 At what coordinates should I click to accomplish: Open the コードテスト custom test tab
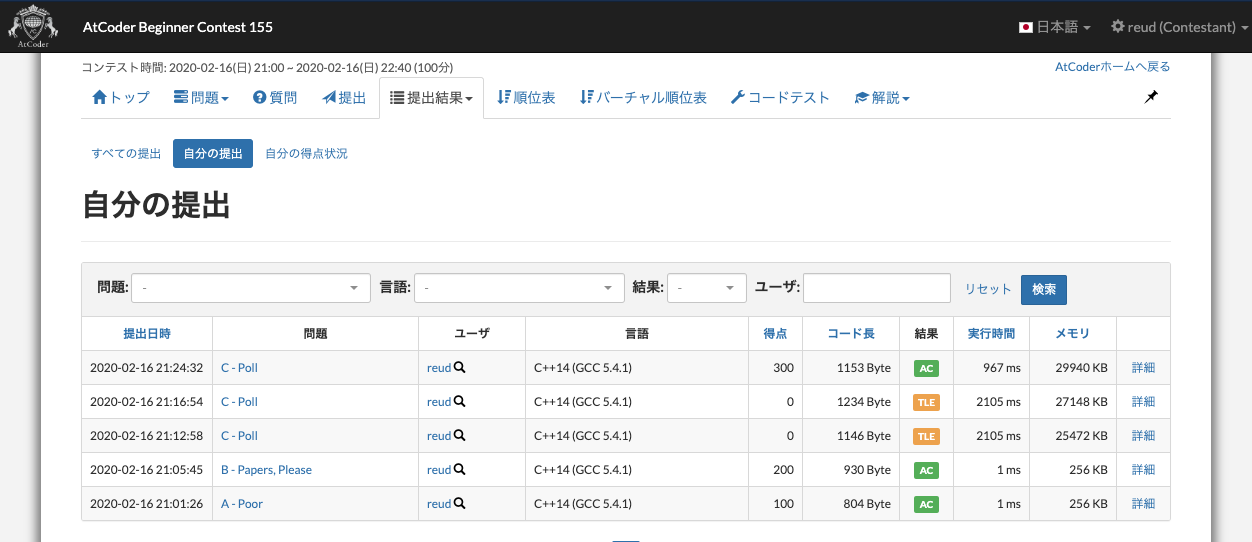tap(780, 98)
